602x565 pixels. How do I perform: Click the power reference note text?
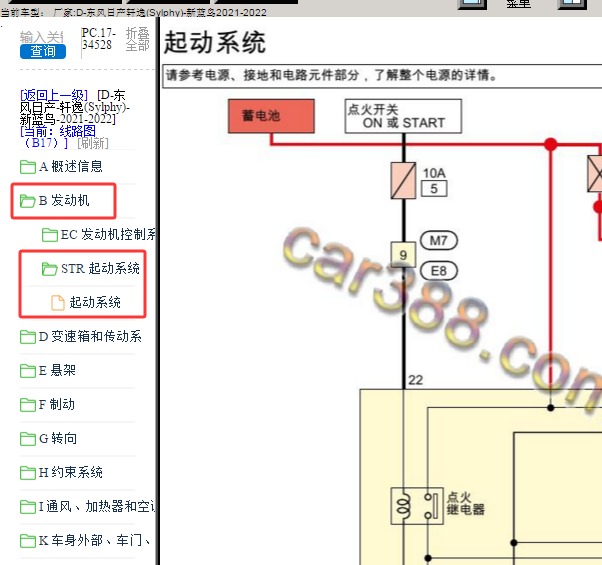331,75
